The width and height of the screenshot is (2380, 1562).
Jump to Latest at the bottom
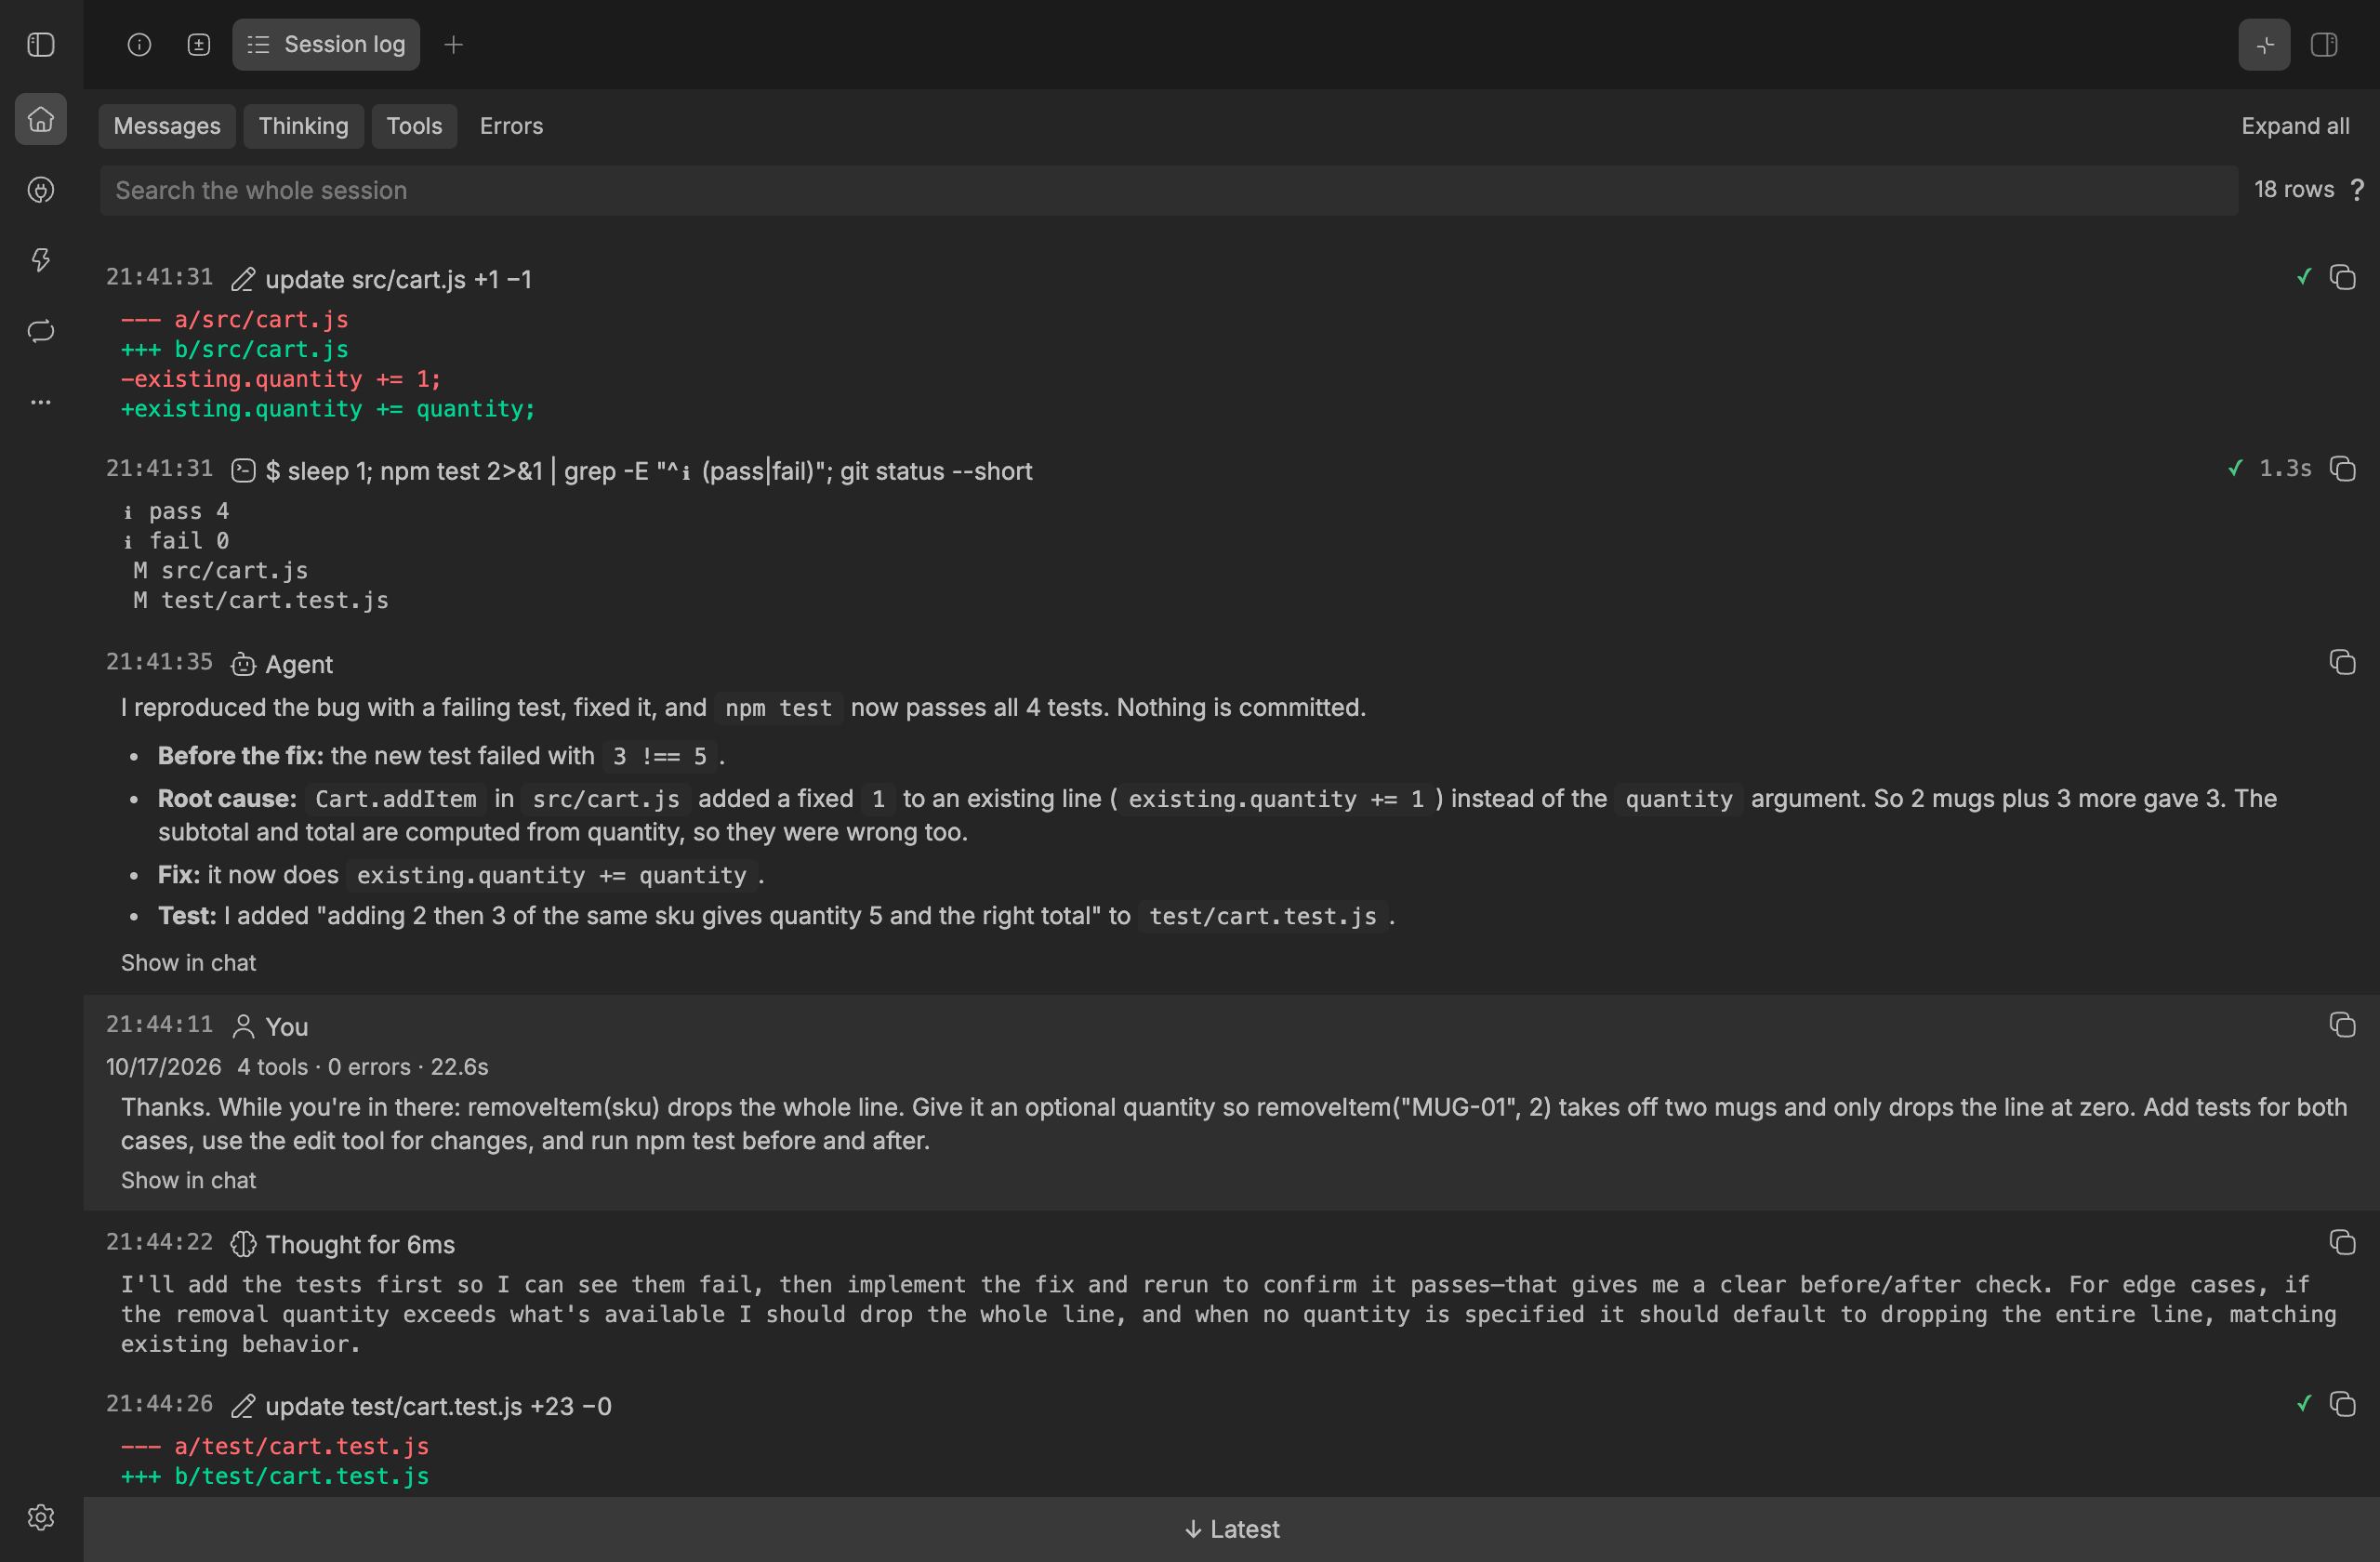coord(1231,1529)
